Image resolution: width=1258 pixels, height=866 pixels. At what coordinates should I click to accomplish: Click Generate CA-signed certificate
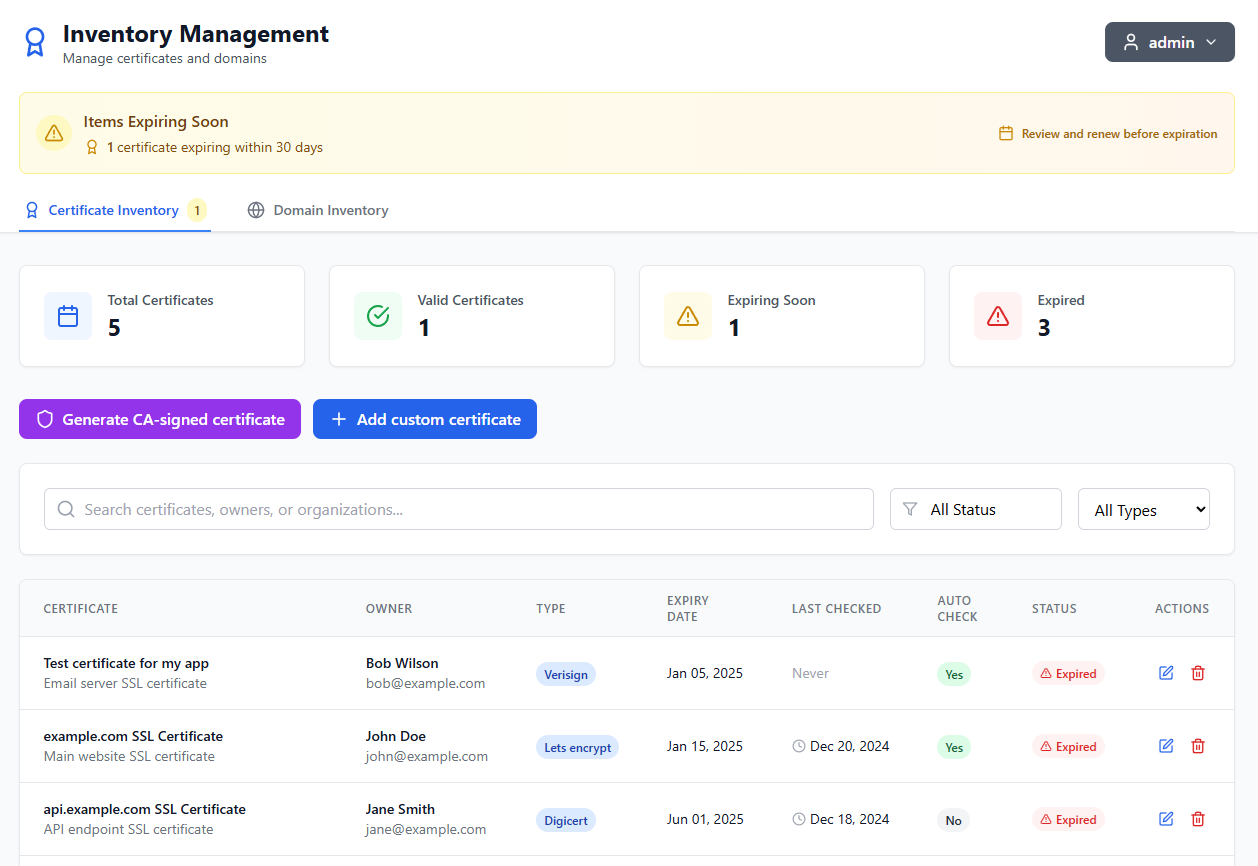coord(159,419)
